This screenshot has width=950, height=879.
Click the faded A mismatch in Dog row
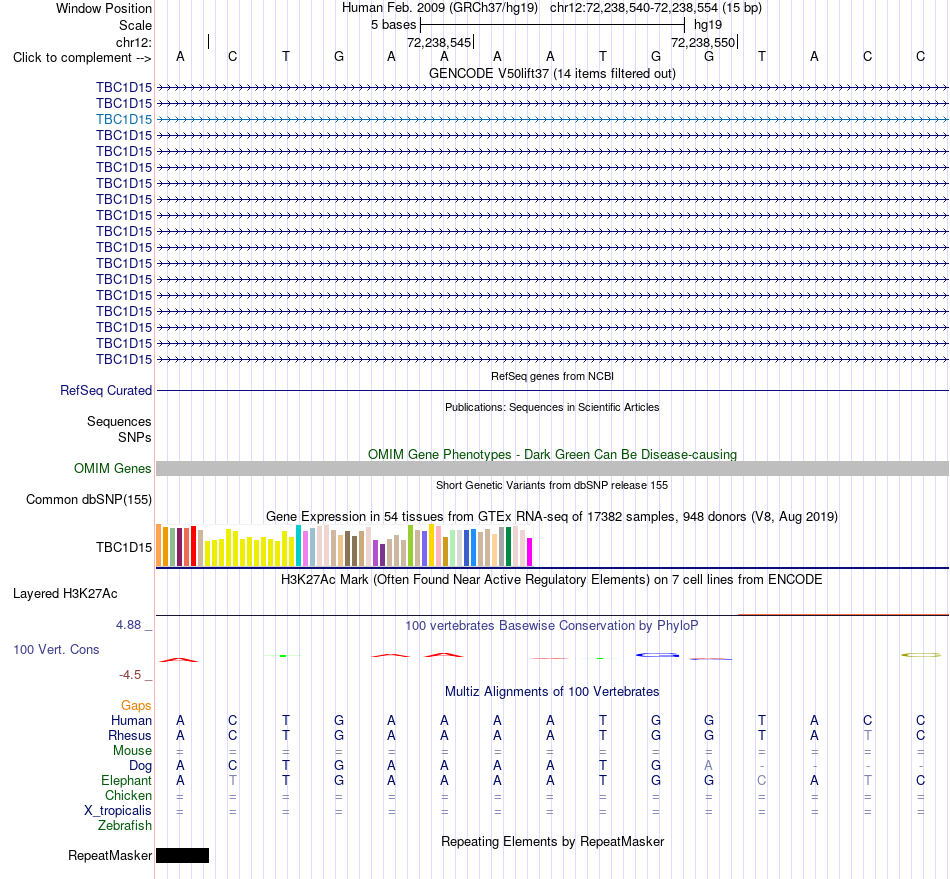click(708, 766)
